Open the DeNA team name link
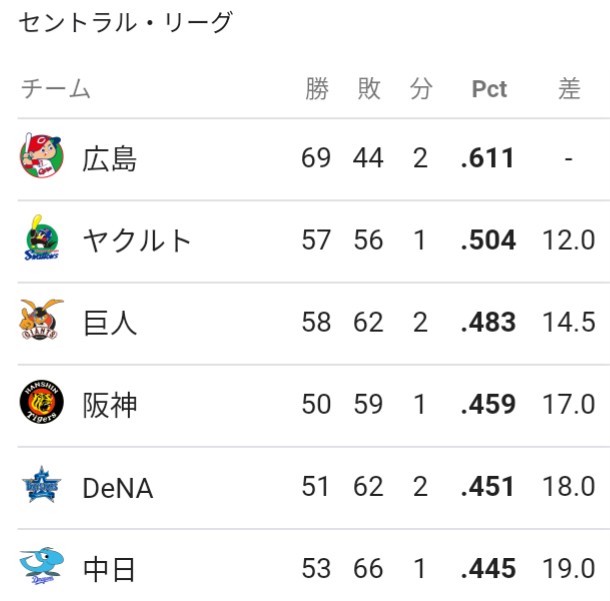The width and height of the screenshot is (610, 601). 118,488
